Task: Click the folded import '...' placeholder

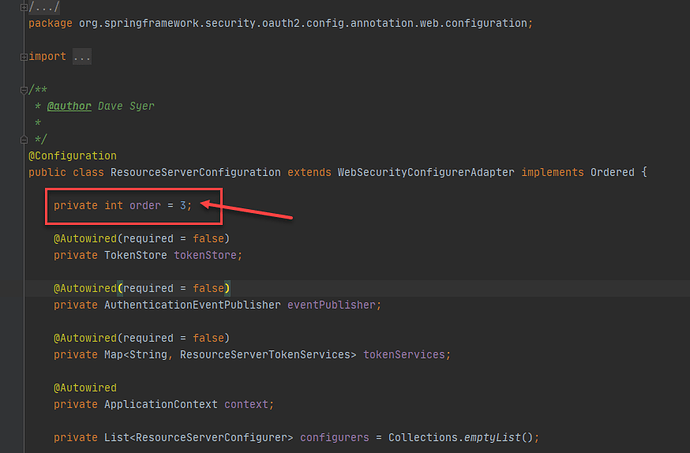Action: [82, 57]
